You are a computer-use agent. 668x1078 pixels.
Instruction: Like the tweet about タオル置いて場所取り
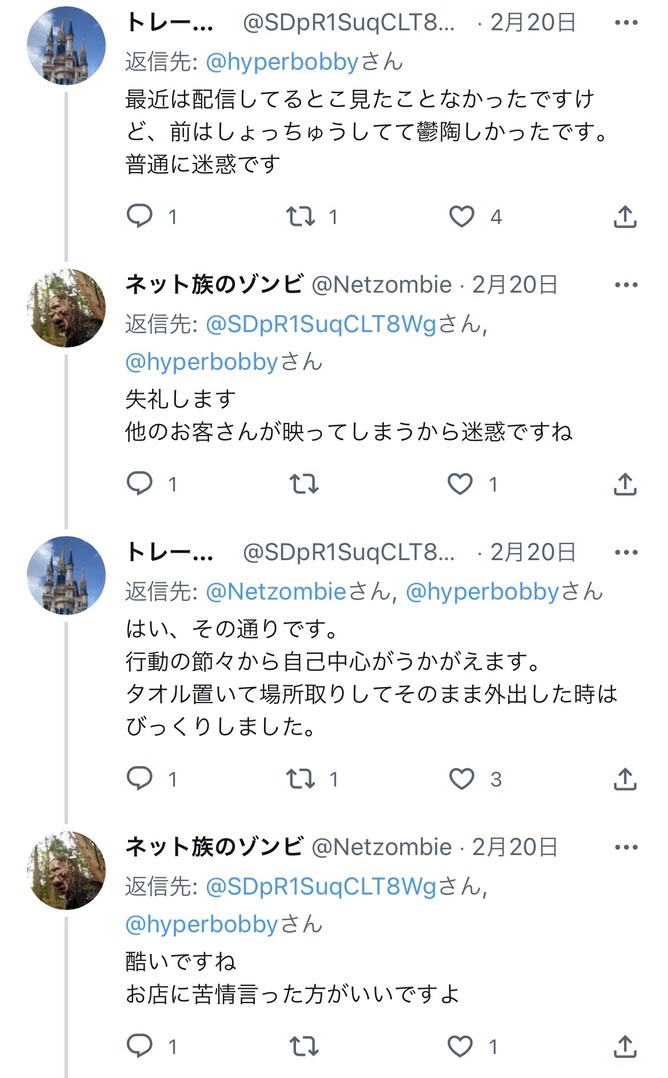tap(462, 779)
